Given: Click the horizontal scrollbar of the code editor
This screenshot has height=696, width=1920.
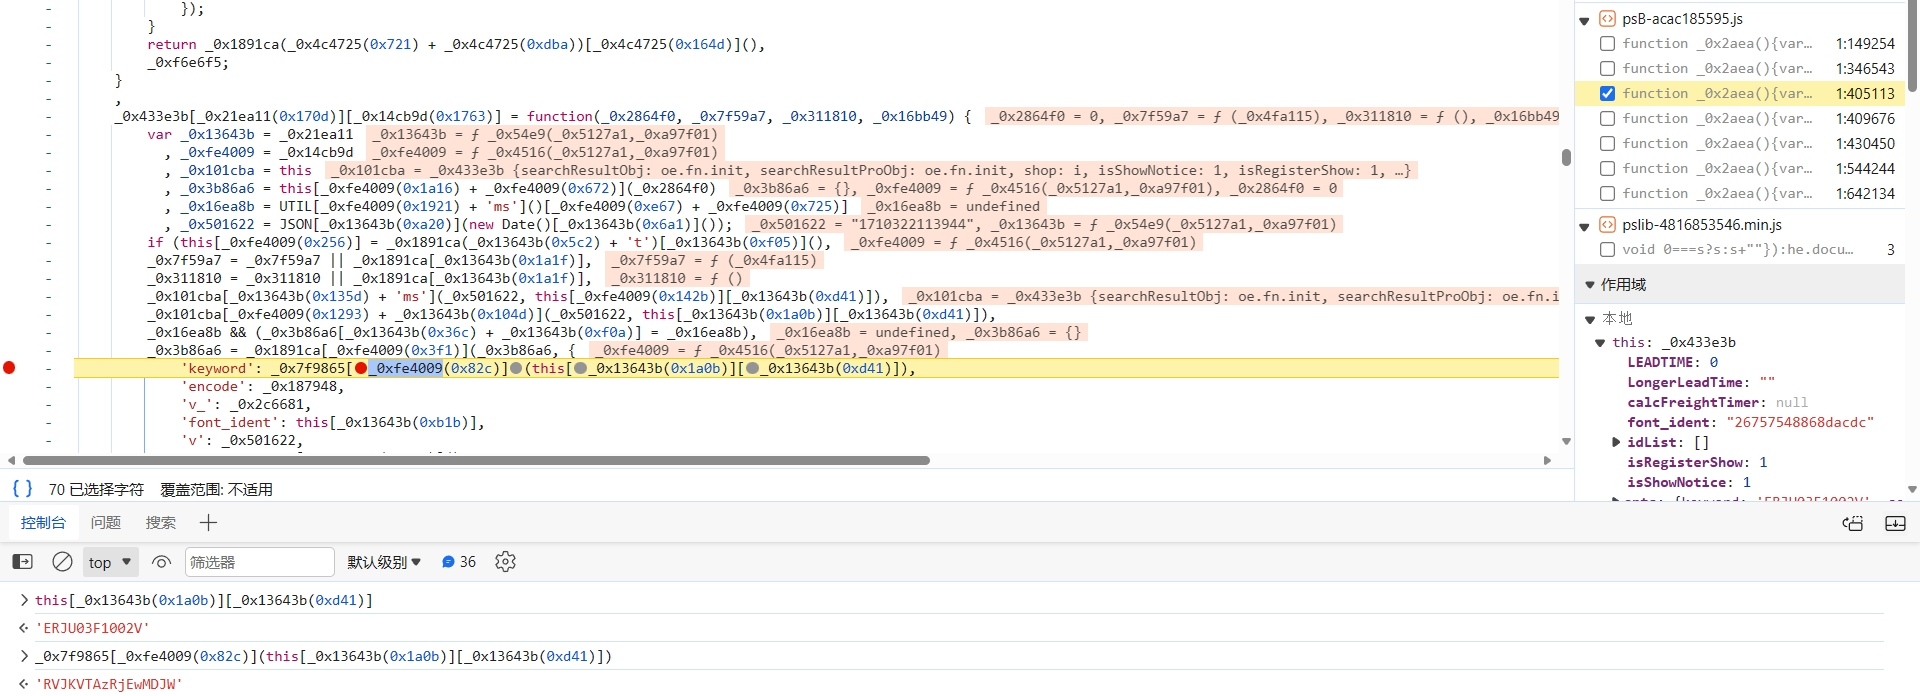Looking at the screenshot, I should click(x=476, y=460).
